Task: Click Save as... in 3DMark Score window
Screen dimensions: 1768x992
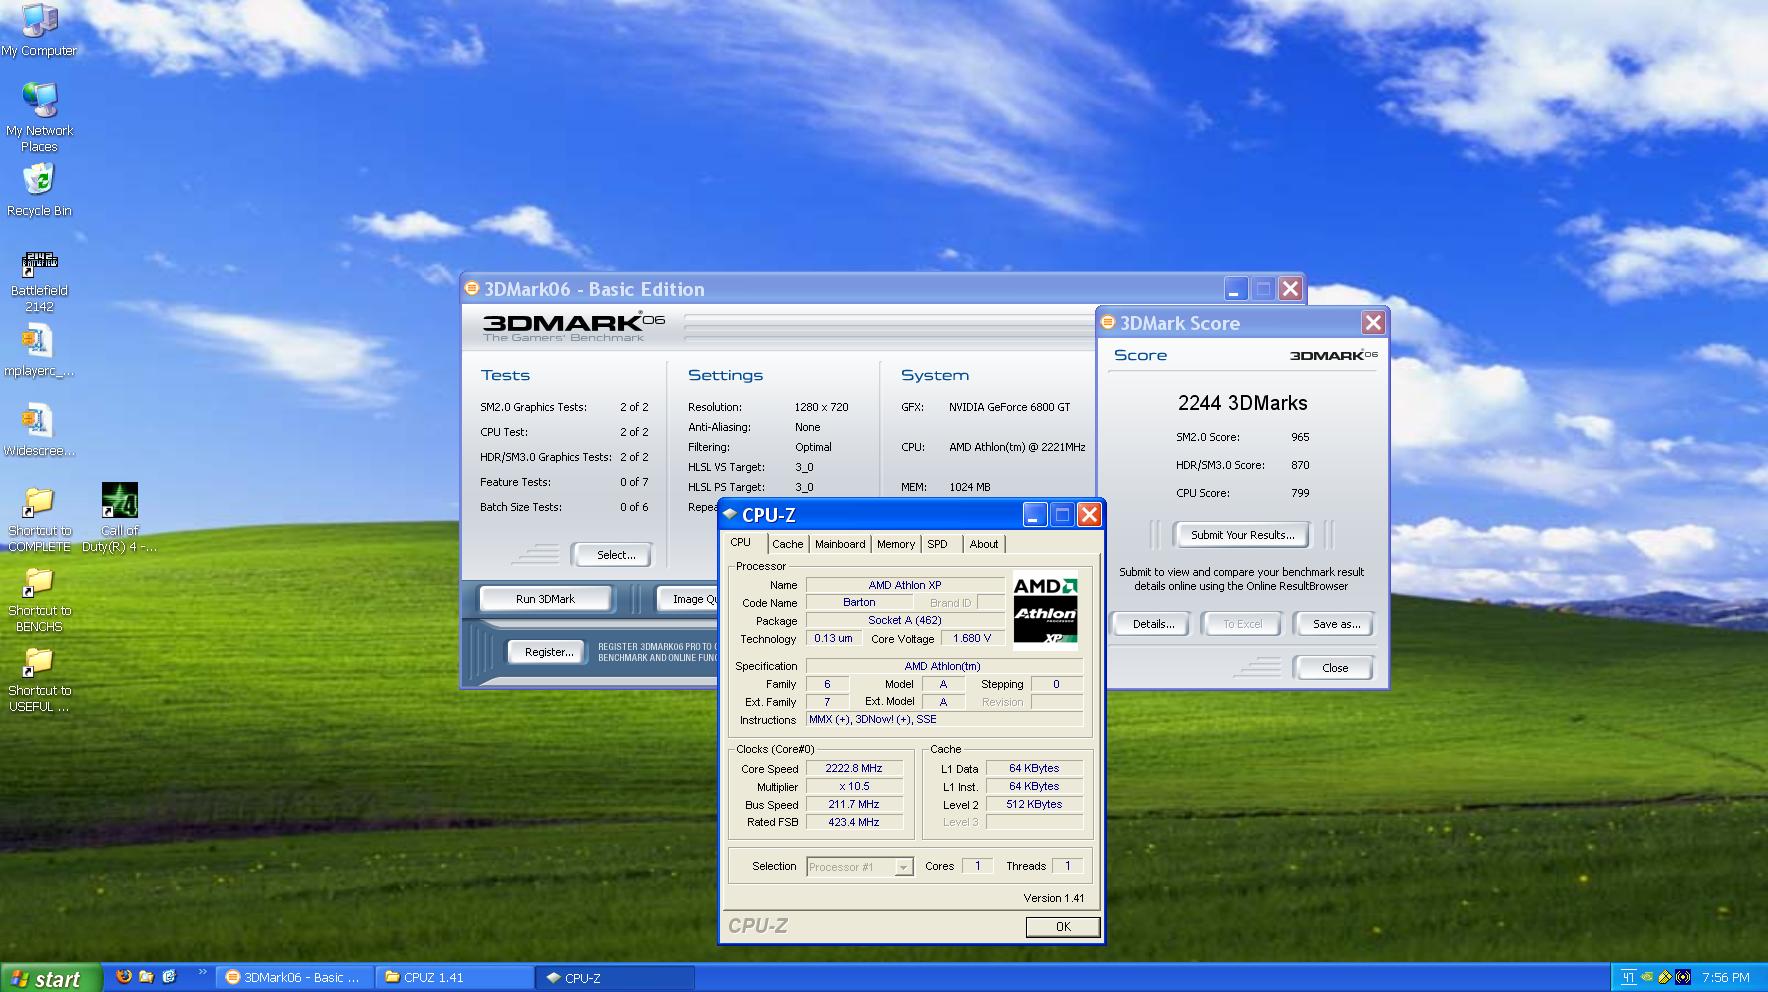Action: coord(1336,624)
